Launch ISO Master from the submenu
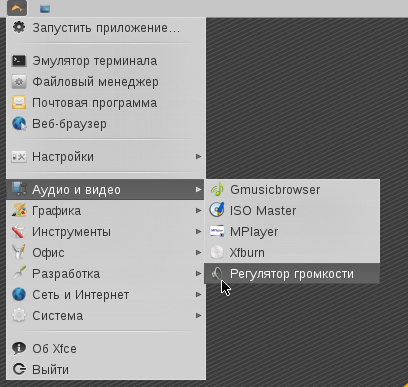 pyautogui.click(x=292, y=210)
